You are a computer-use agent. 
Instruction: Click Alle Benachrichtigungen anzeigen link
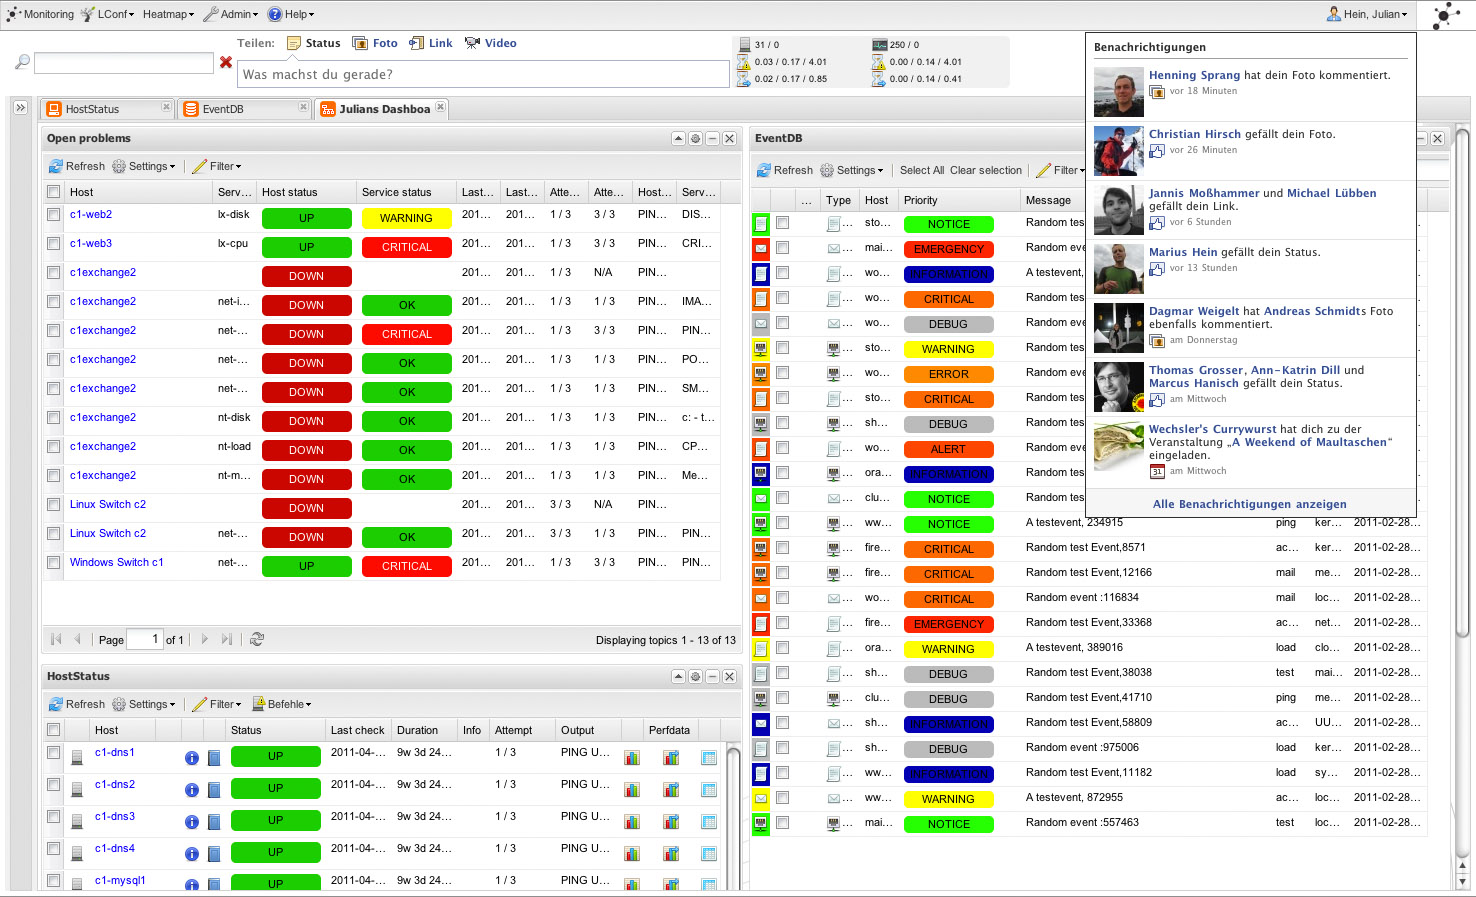point(1249,504)
